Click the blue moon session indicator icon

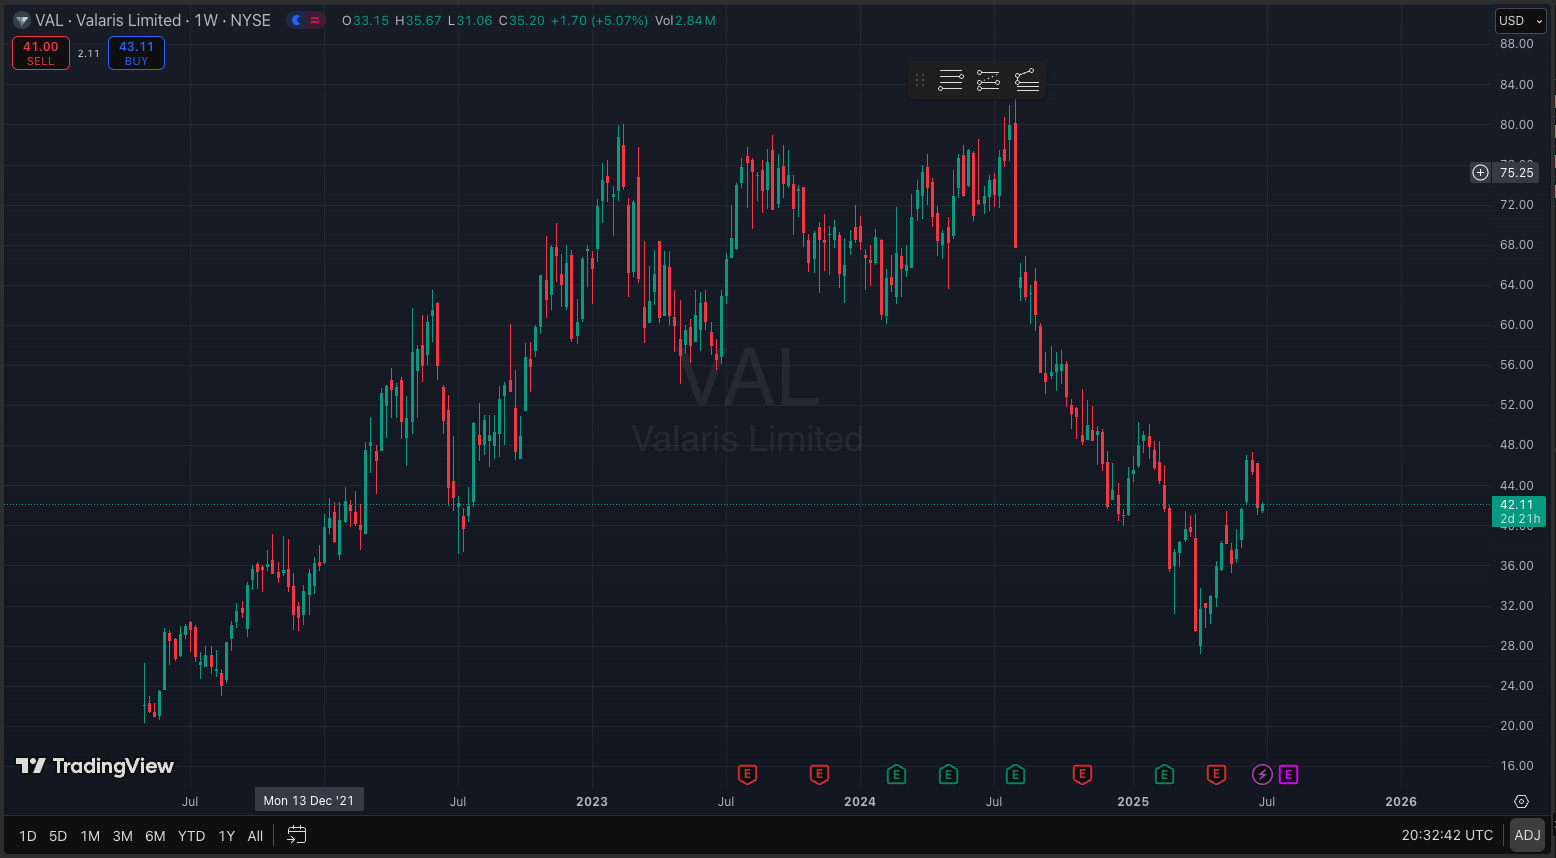coord(296,20)
